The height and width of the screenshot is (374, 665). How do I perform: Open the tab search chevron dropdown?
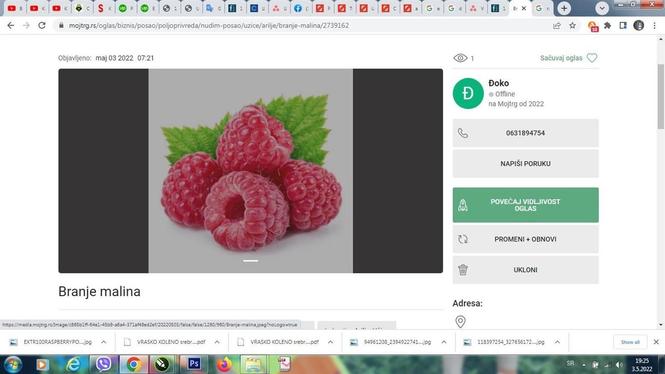pos(602,8)
